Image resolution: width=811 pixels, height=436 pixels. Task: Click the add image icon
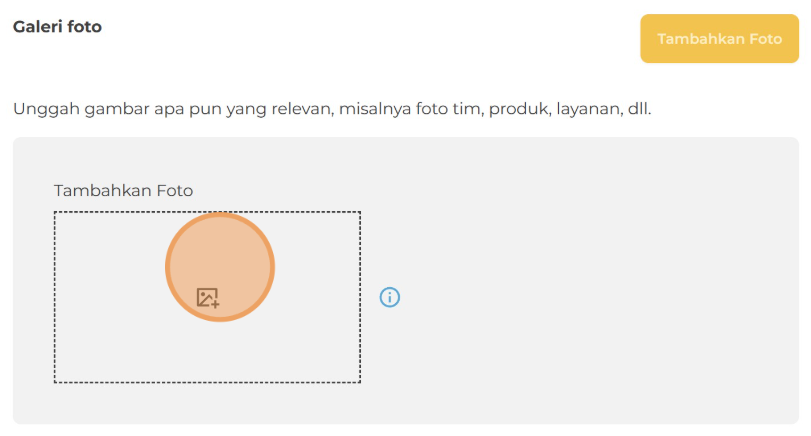[x=207, y=297]
